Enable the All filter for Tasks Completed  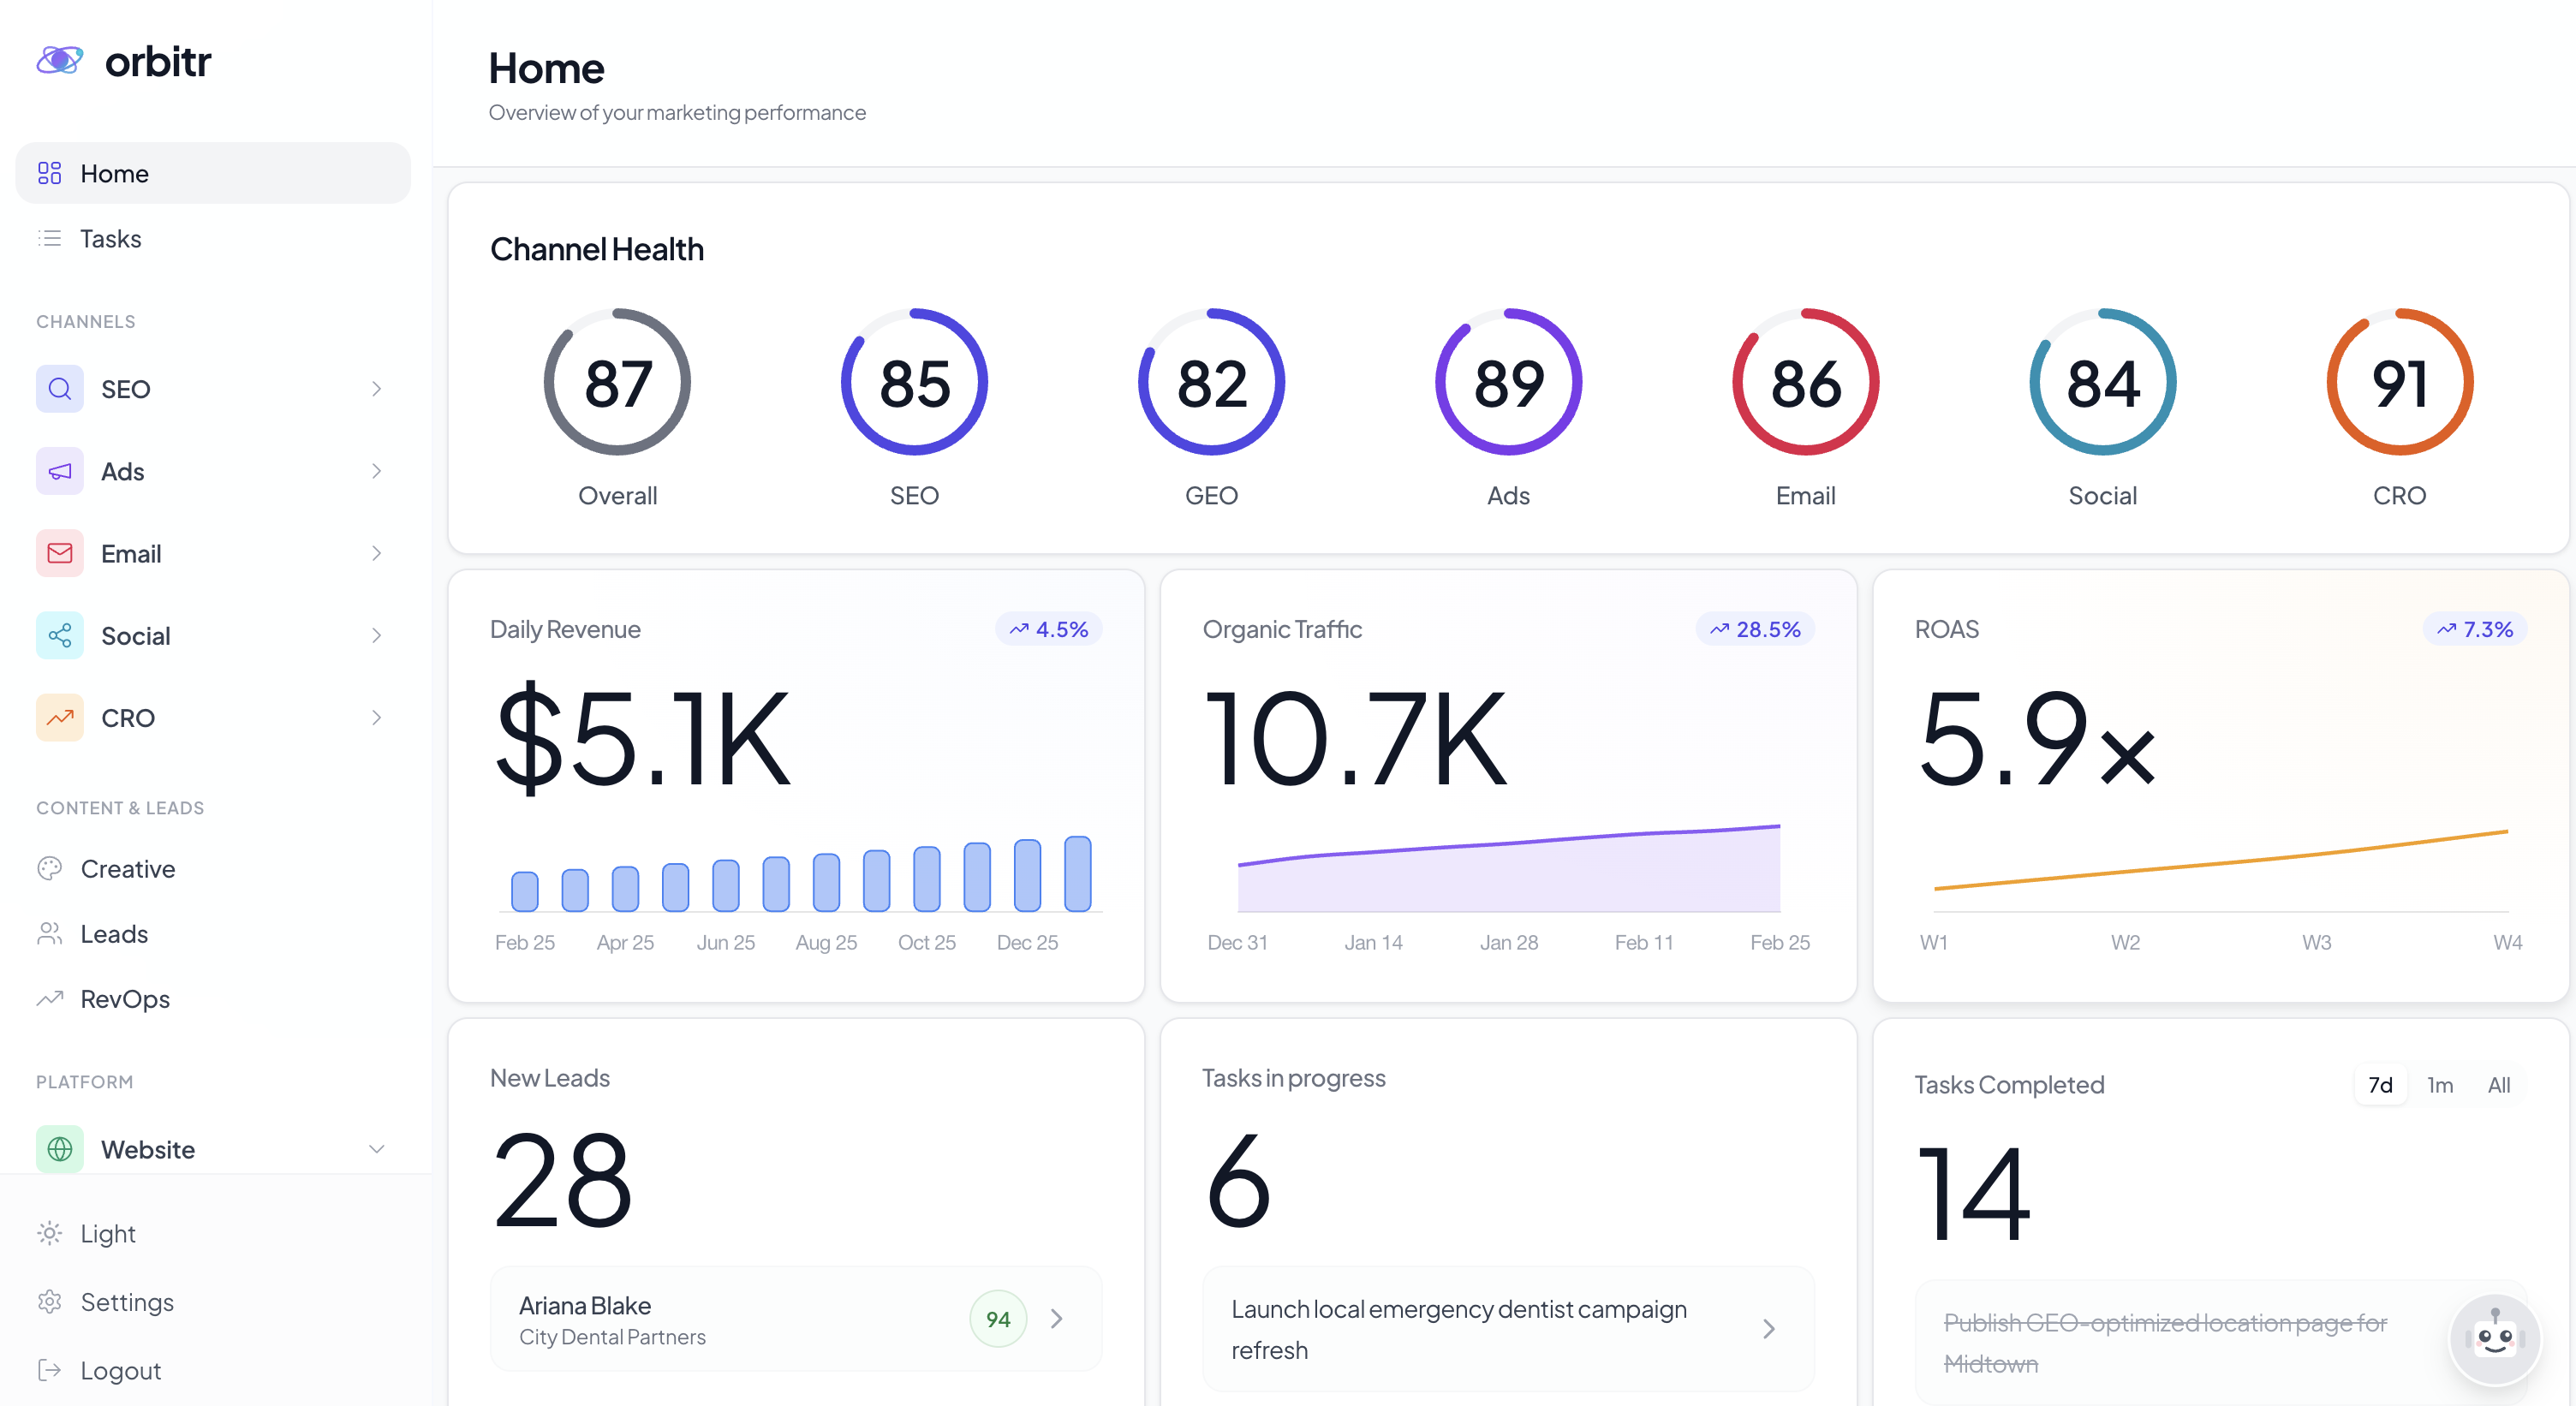2501,1085
